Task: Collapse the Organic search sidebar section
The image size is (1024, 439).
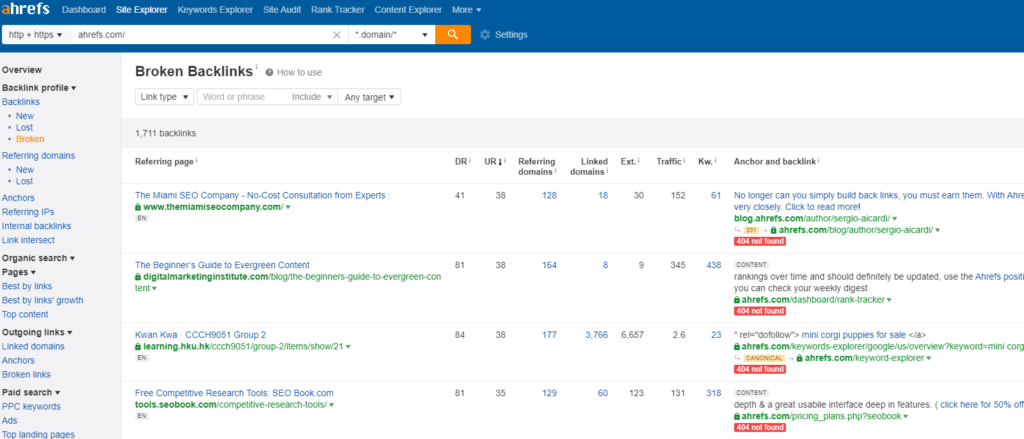Action: pos(39,258)
